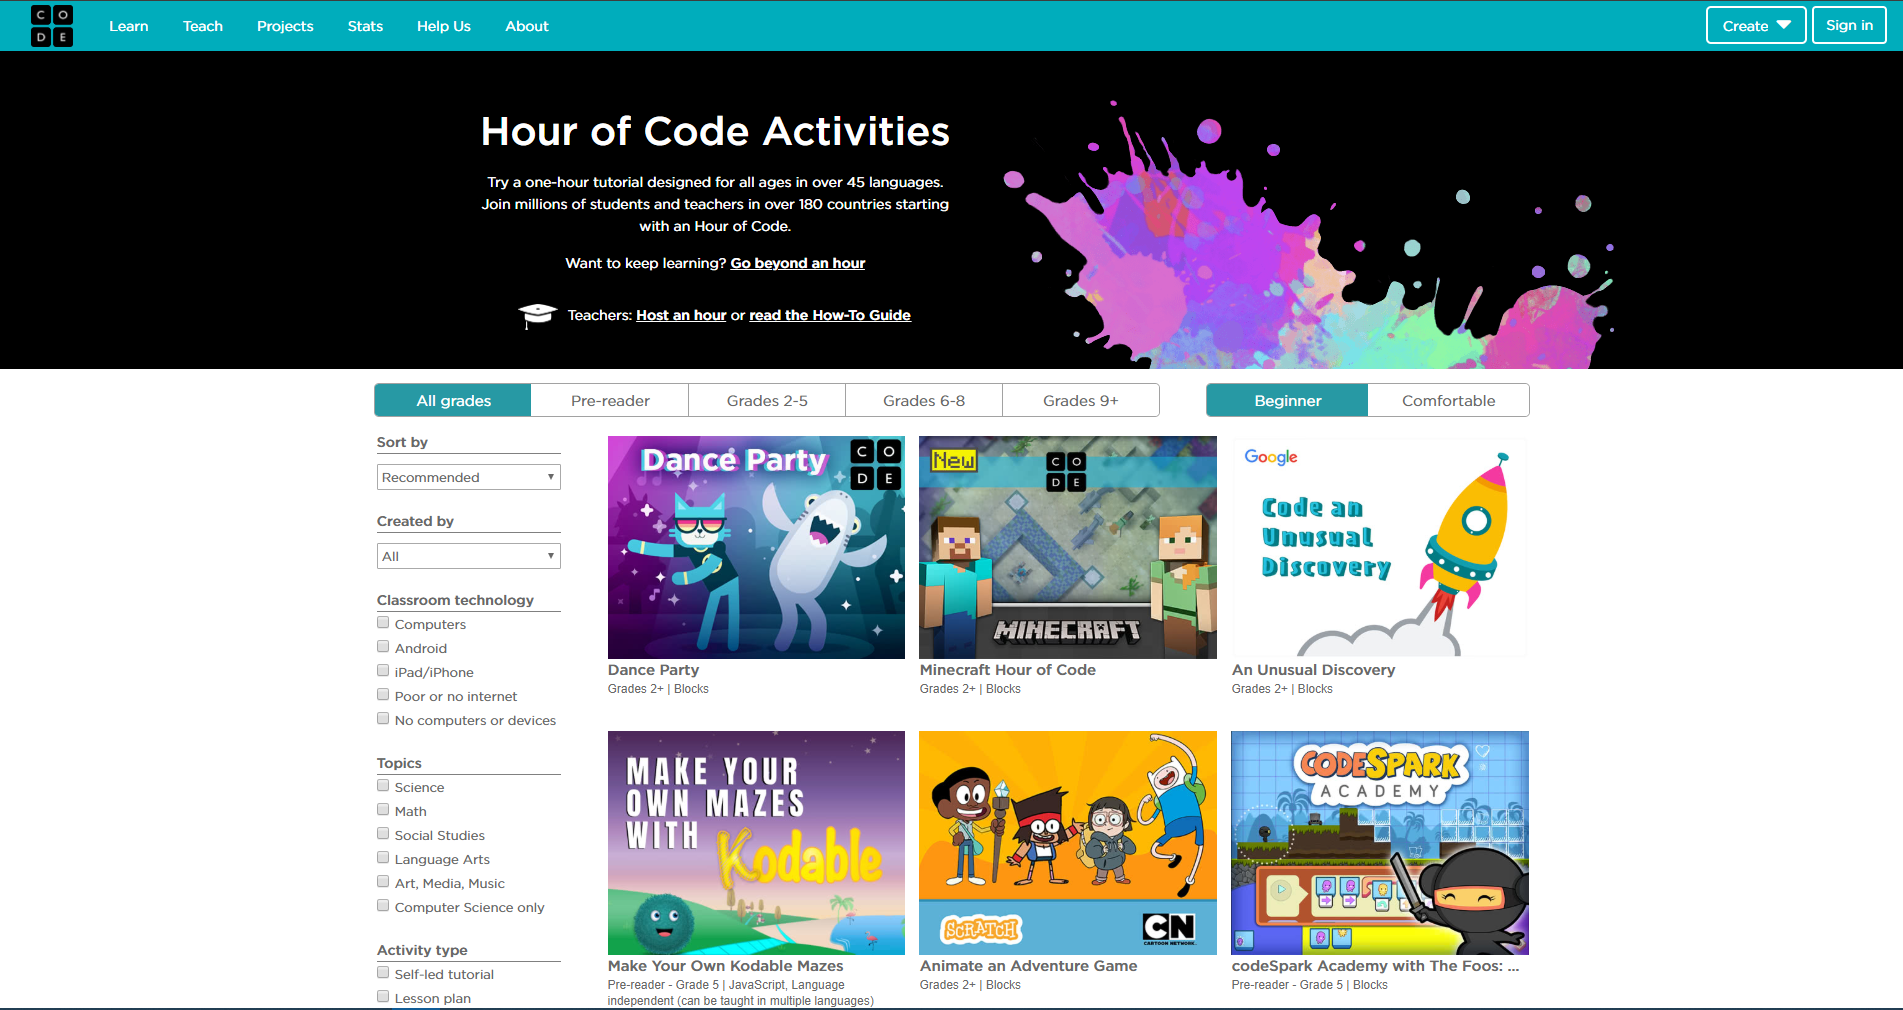The image size is (1903, 1010).
Task: Click the Code.org logo icon
Action: tap(52, 26)
